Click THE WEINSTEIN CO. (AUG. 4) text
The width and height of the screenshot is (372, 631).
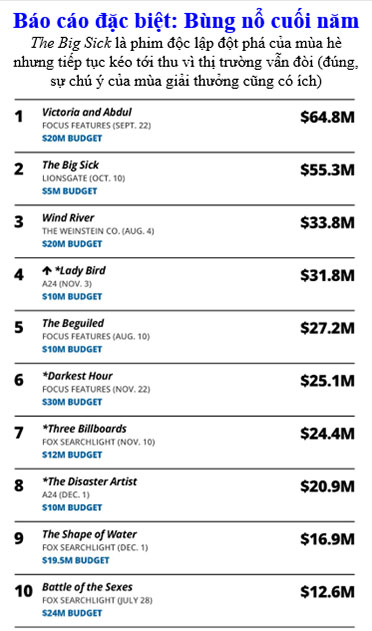click(98, 231)
